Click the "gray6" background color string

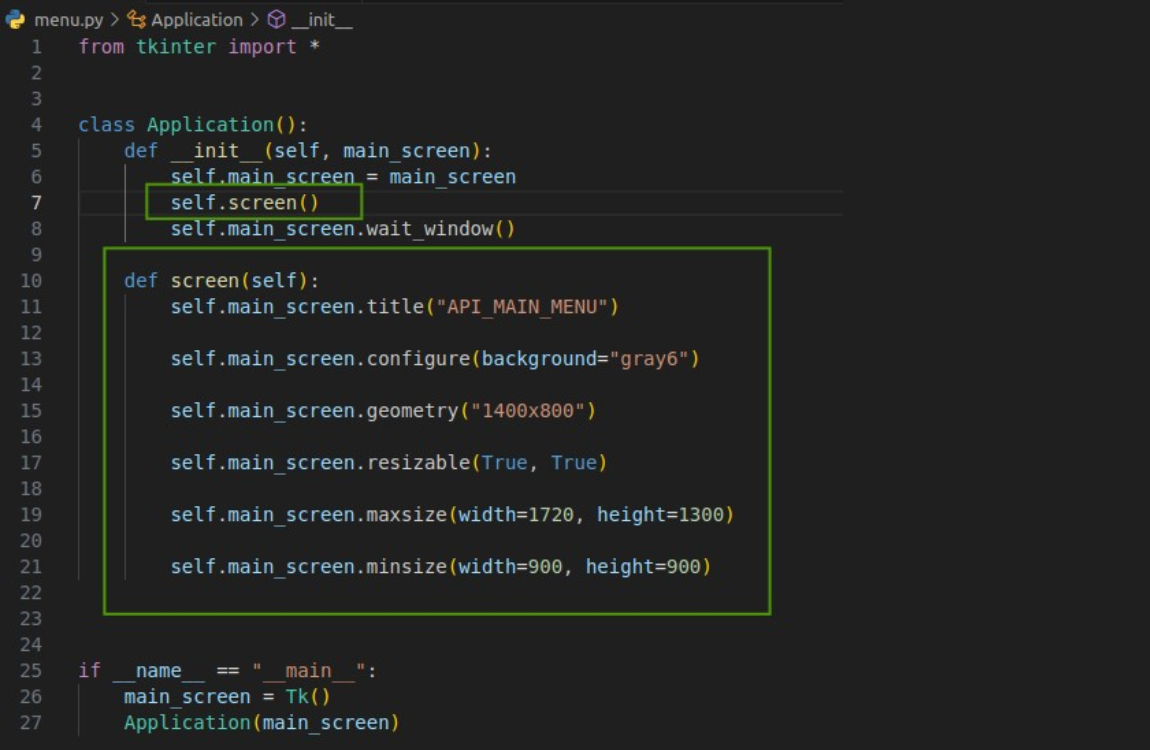(648, 359)
